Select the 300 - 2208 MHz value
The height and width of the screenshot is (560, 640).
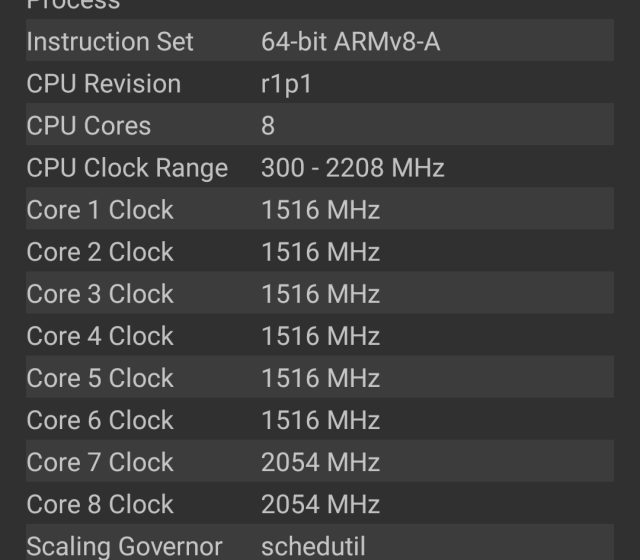click(x=352, y=168)
